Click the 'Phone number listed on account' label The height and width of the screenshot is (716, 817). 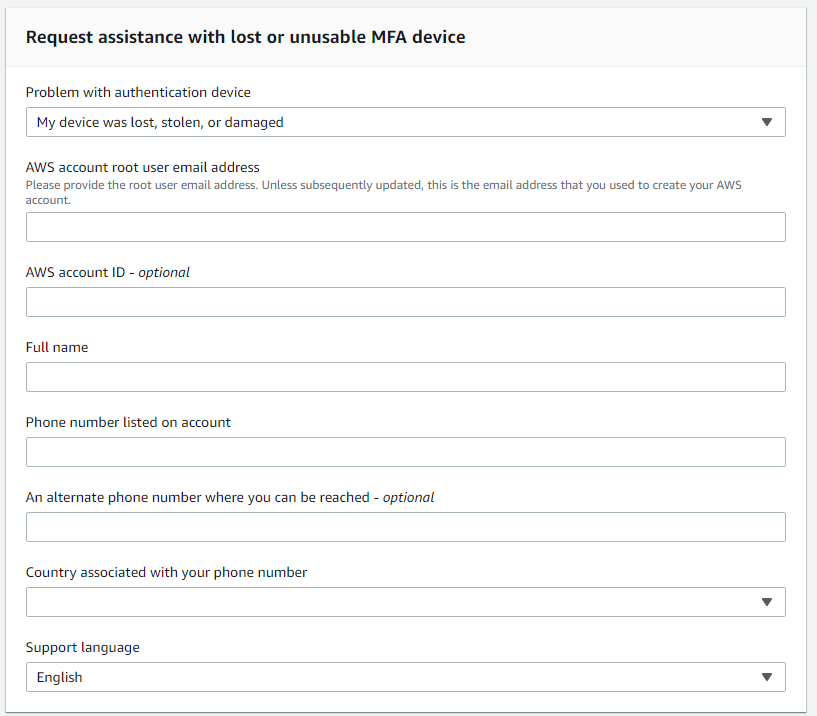(x=128, y=422)
